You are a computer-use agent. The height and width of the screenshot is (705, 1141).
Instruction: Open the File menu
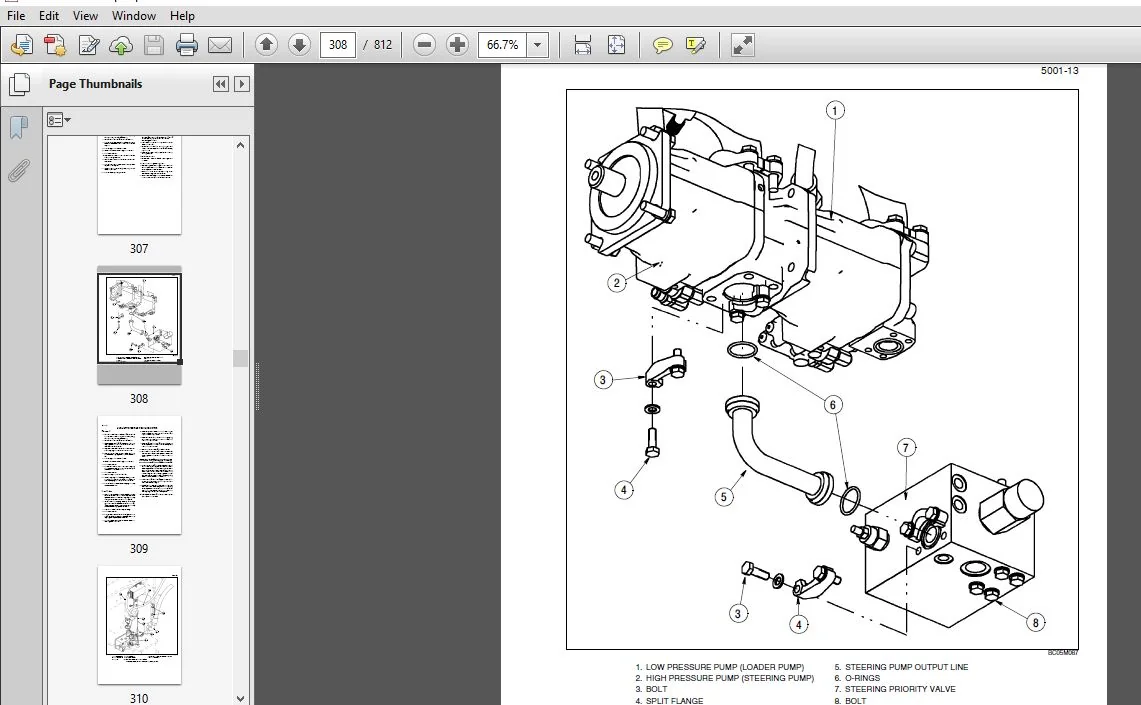(x=15, y=15)
